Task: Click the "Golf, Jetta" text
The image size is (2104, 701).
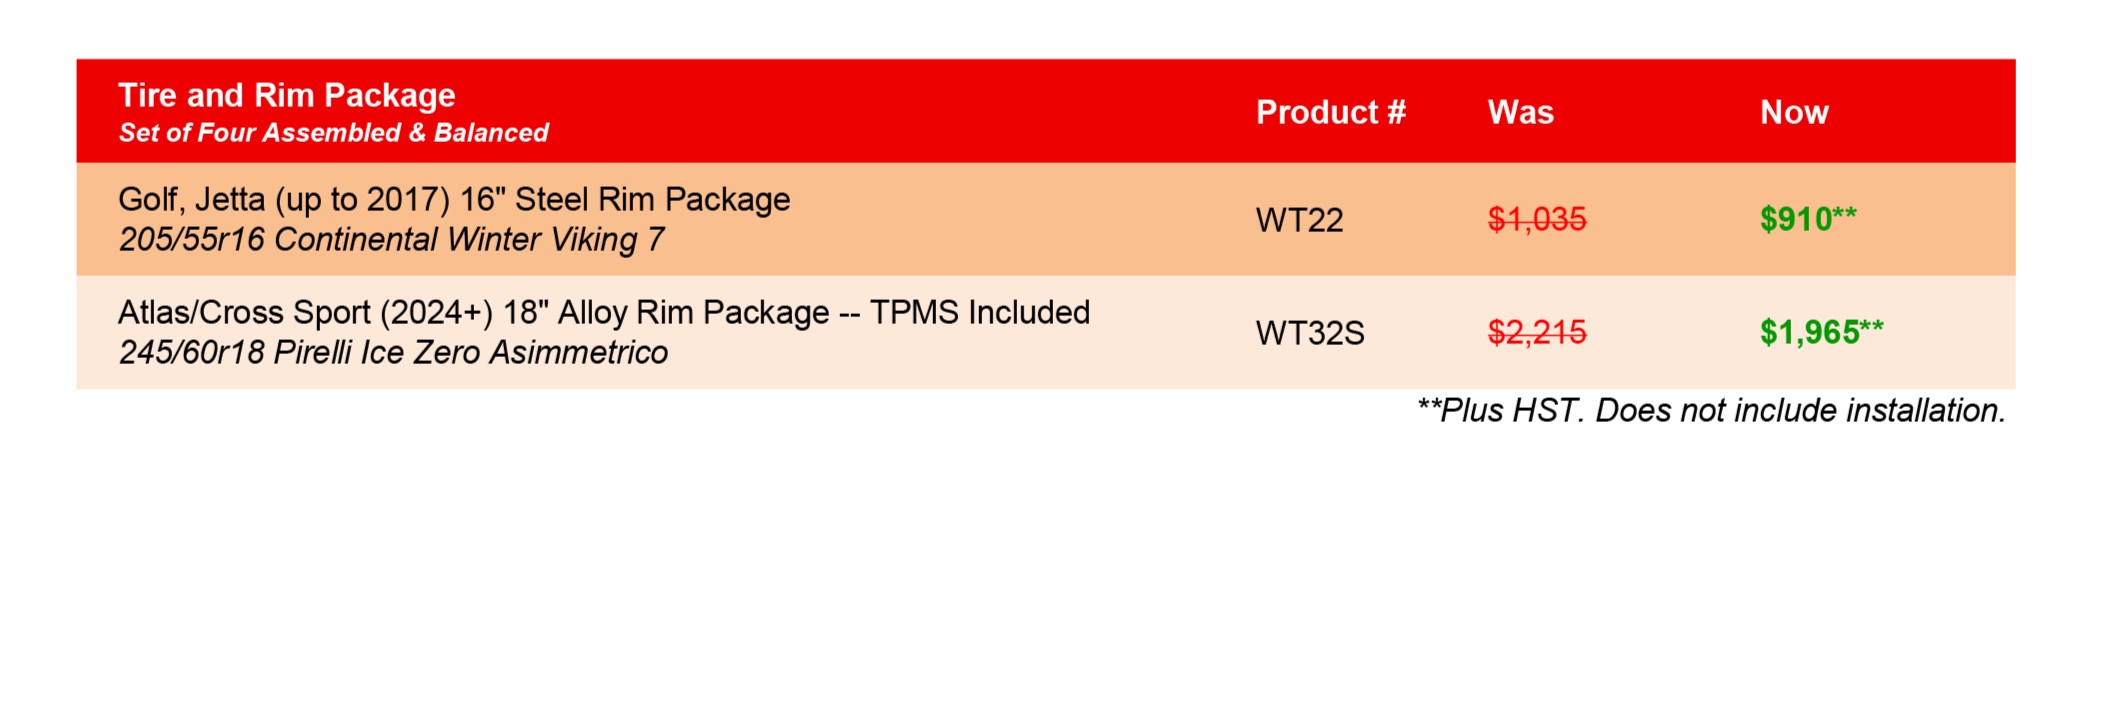Action: [x=191, y=200]
